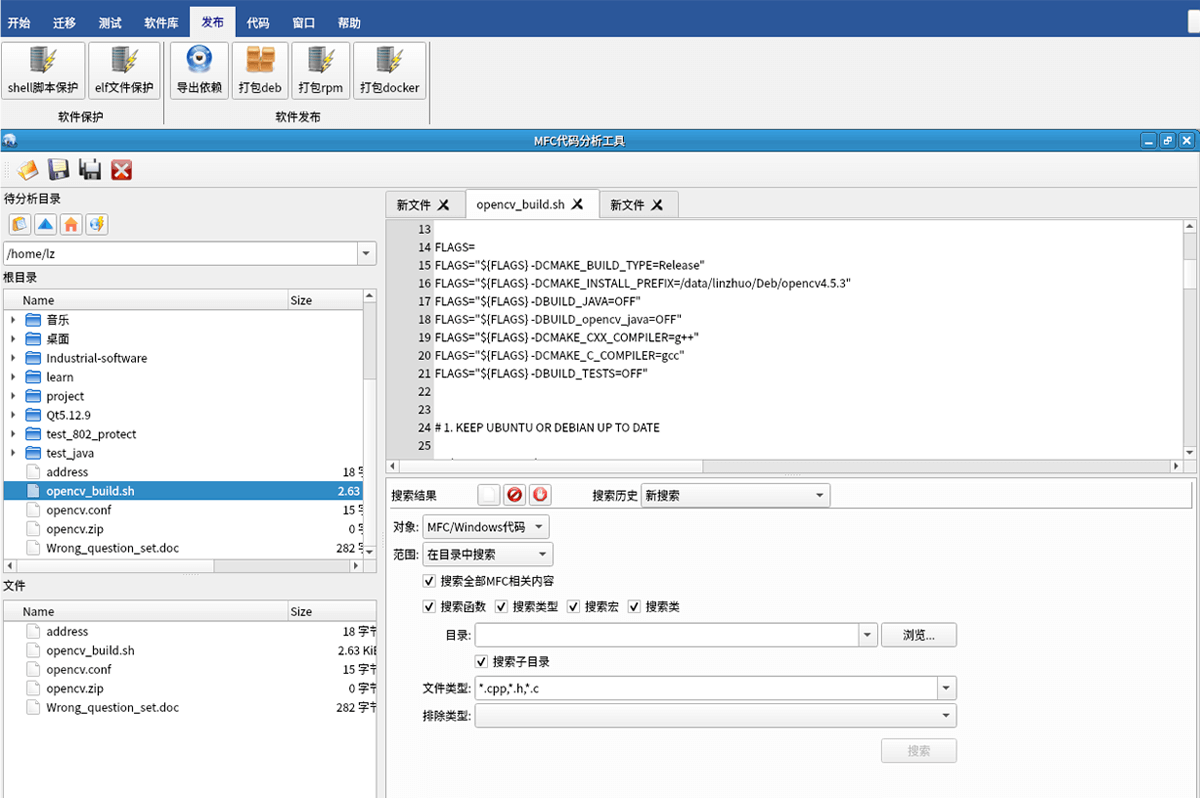Open the 软件库 ribbon tab
Screen dimensions: 1200x798
(x=160, y=23)
